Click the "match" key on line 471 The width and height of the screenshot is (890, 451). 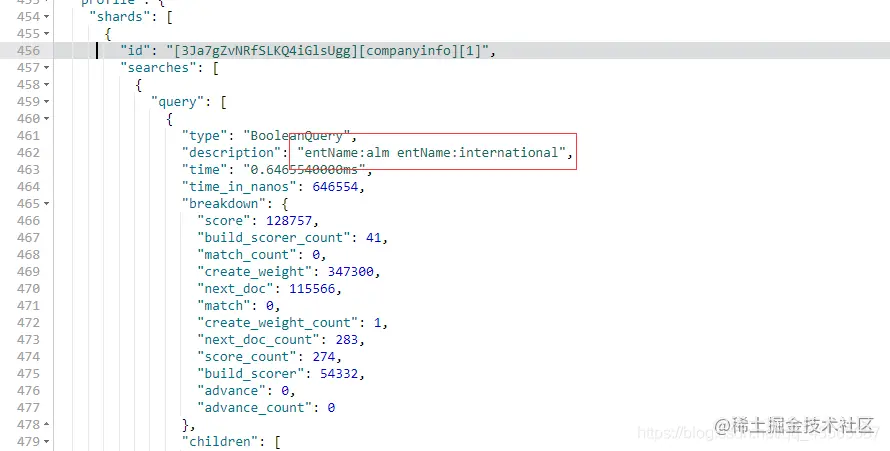click(x=224, y=306)
